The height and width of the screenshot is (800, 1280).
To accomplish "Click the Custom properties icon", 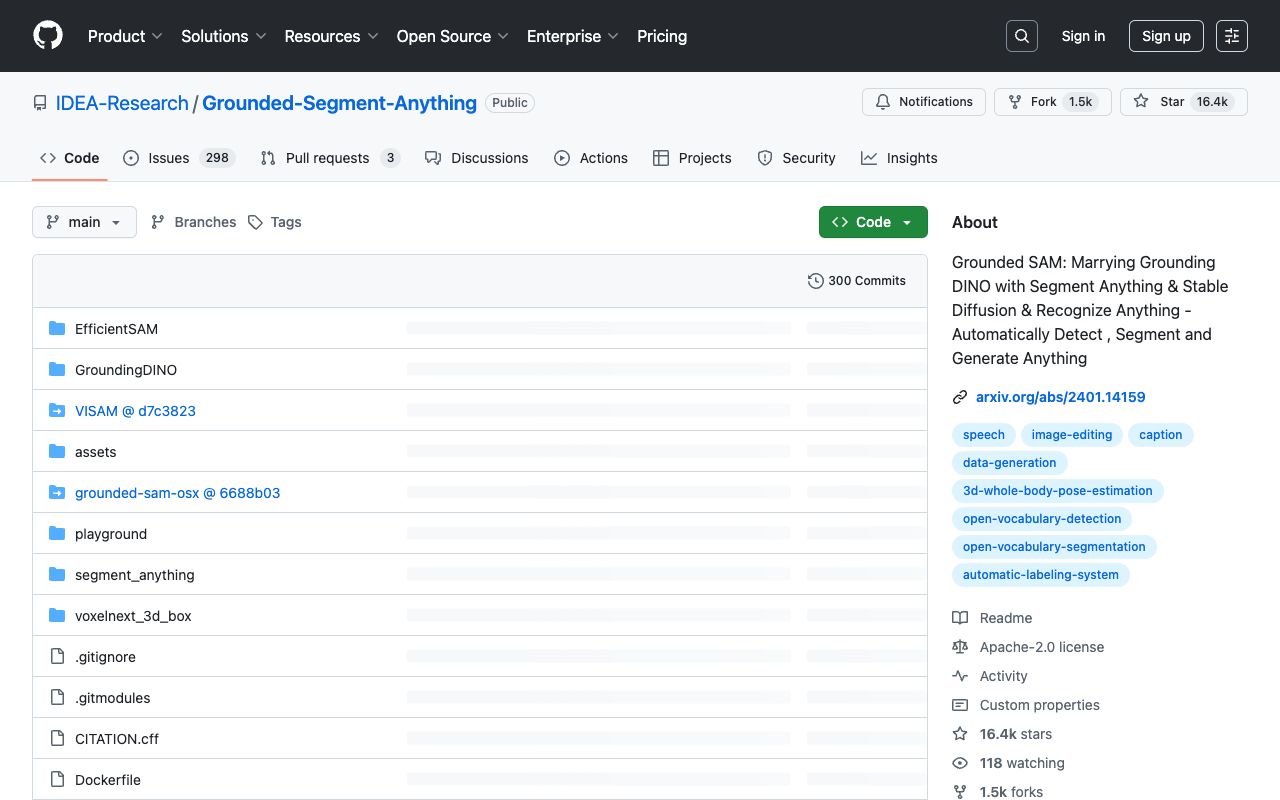I will pyautogui.click(x=960, y=705).
